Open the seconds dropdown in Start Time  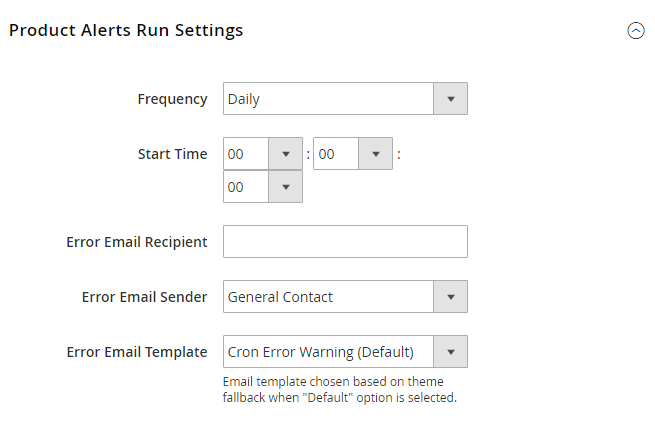(263, 187)
